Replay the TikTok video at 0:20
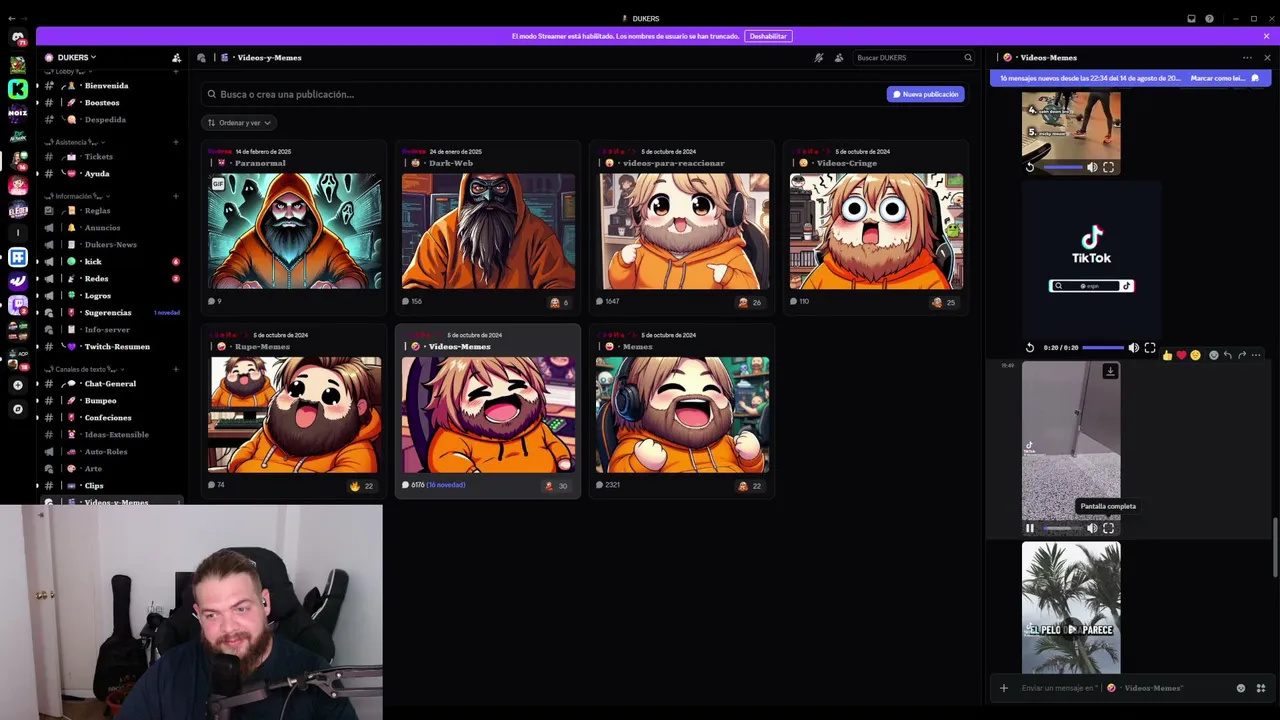Image resolution: width=1280 pixels, height=720 pixels. (1030, 348)
